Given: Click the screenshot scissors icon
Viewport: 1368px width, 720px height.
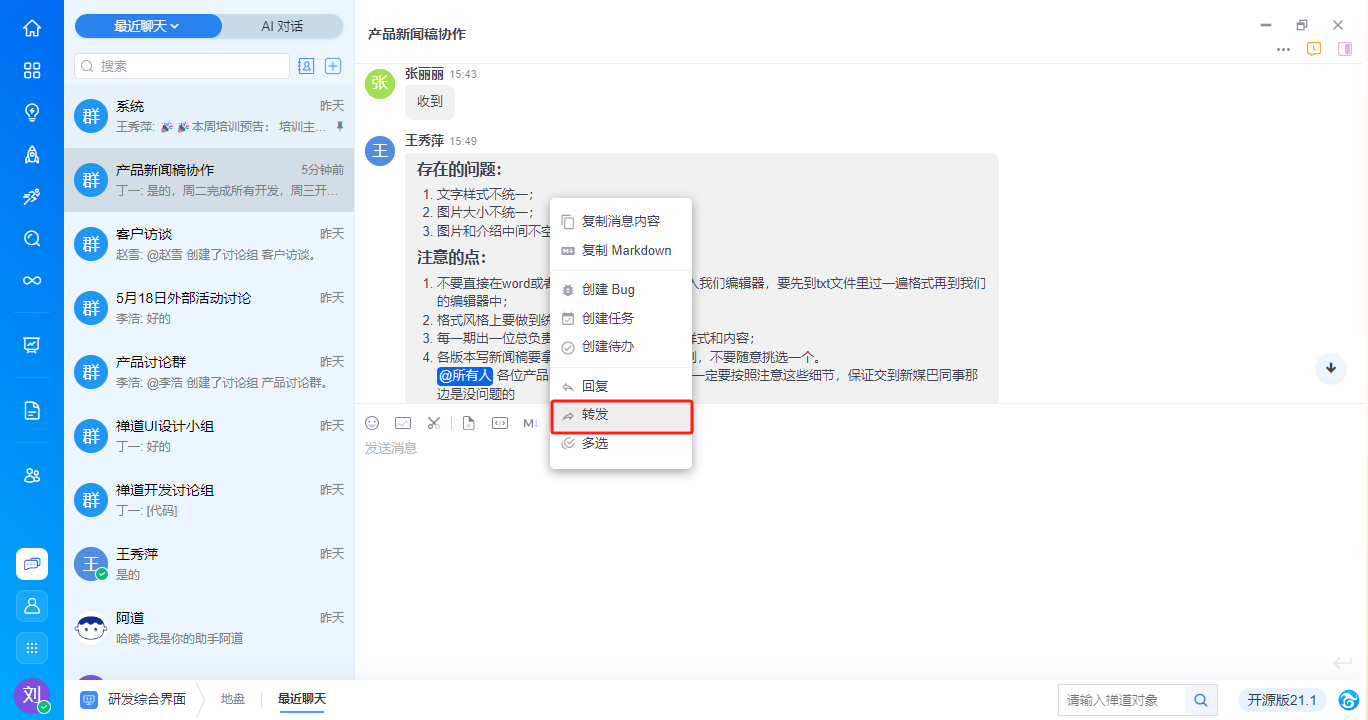Looking at the screenshot, I should (433, 423).
